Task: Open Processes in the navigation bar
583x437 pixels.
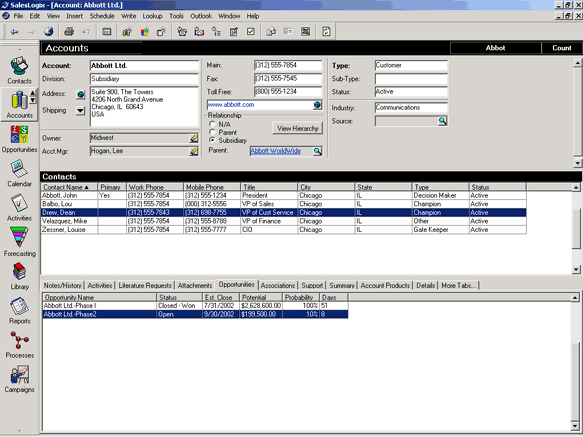Action: [19, 345]
